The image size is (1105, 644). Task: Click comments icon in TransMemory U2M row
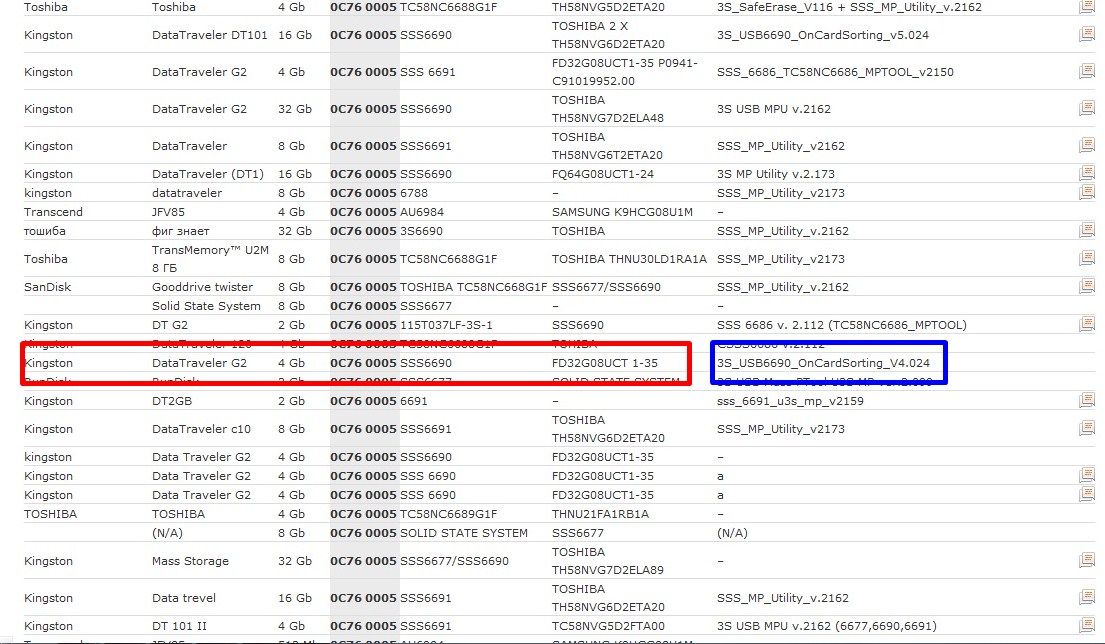1087,258
